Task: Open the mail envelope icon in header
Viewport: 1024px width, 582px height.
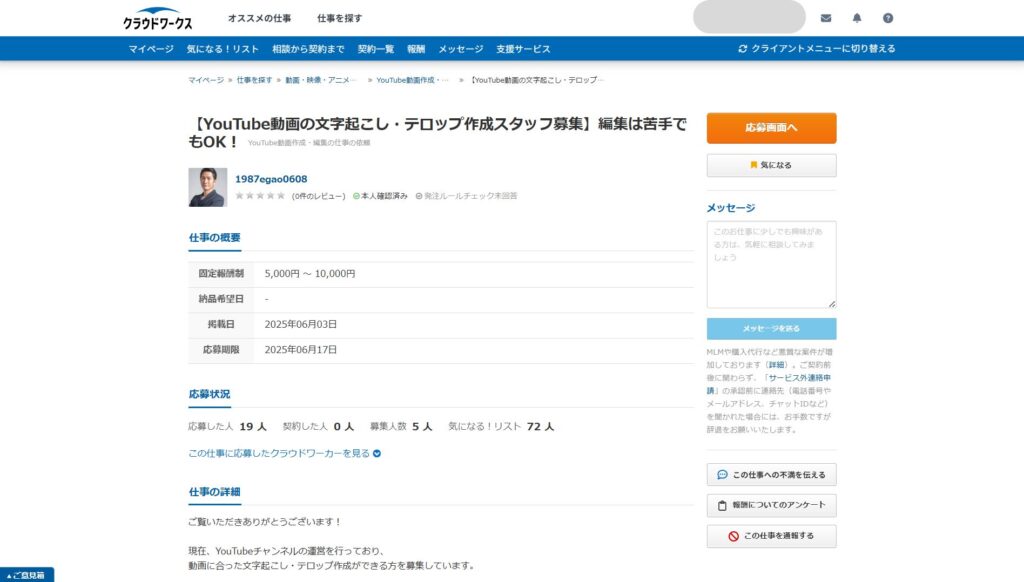Action: click(x=825, y=18)
